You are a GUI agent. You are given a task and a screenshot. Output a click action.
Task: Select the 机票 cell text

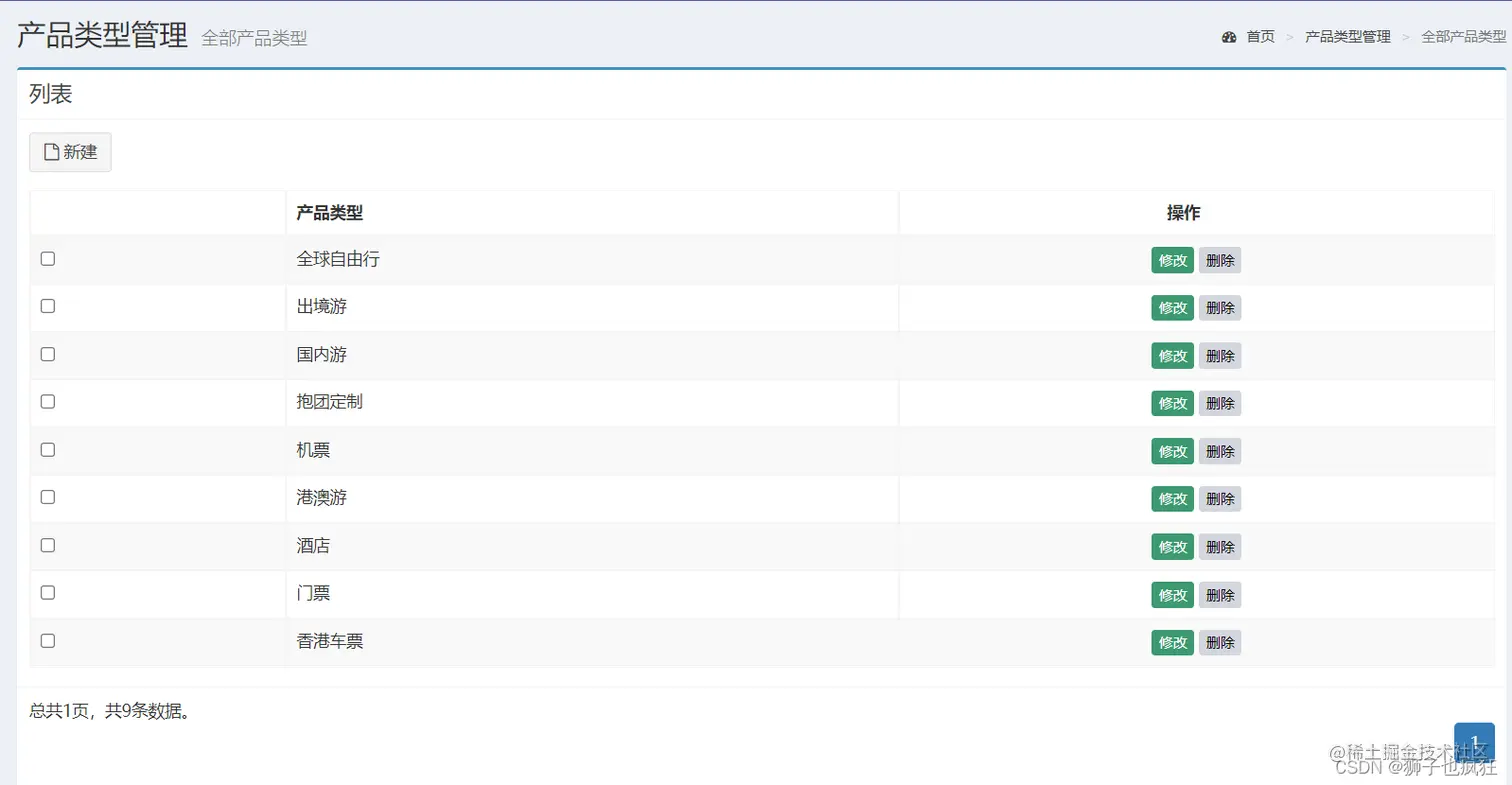313,450
